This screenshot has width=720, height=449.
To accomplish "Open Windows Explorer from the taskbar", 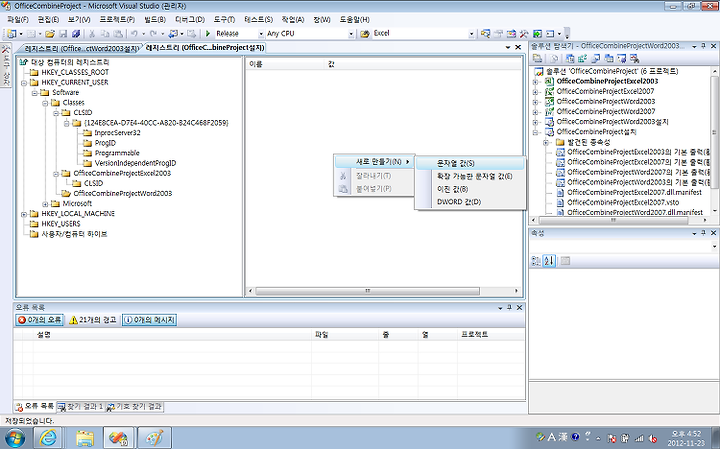I will (85, 438).
